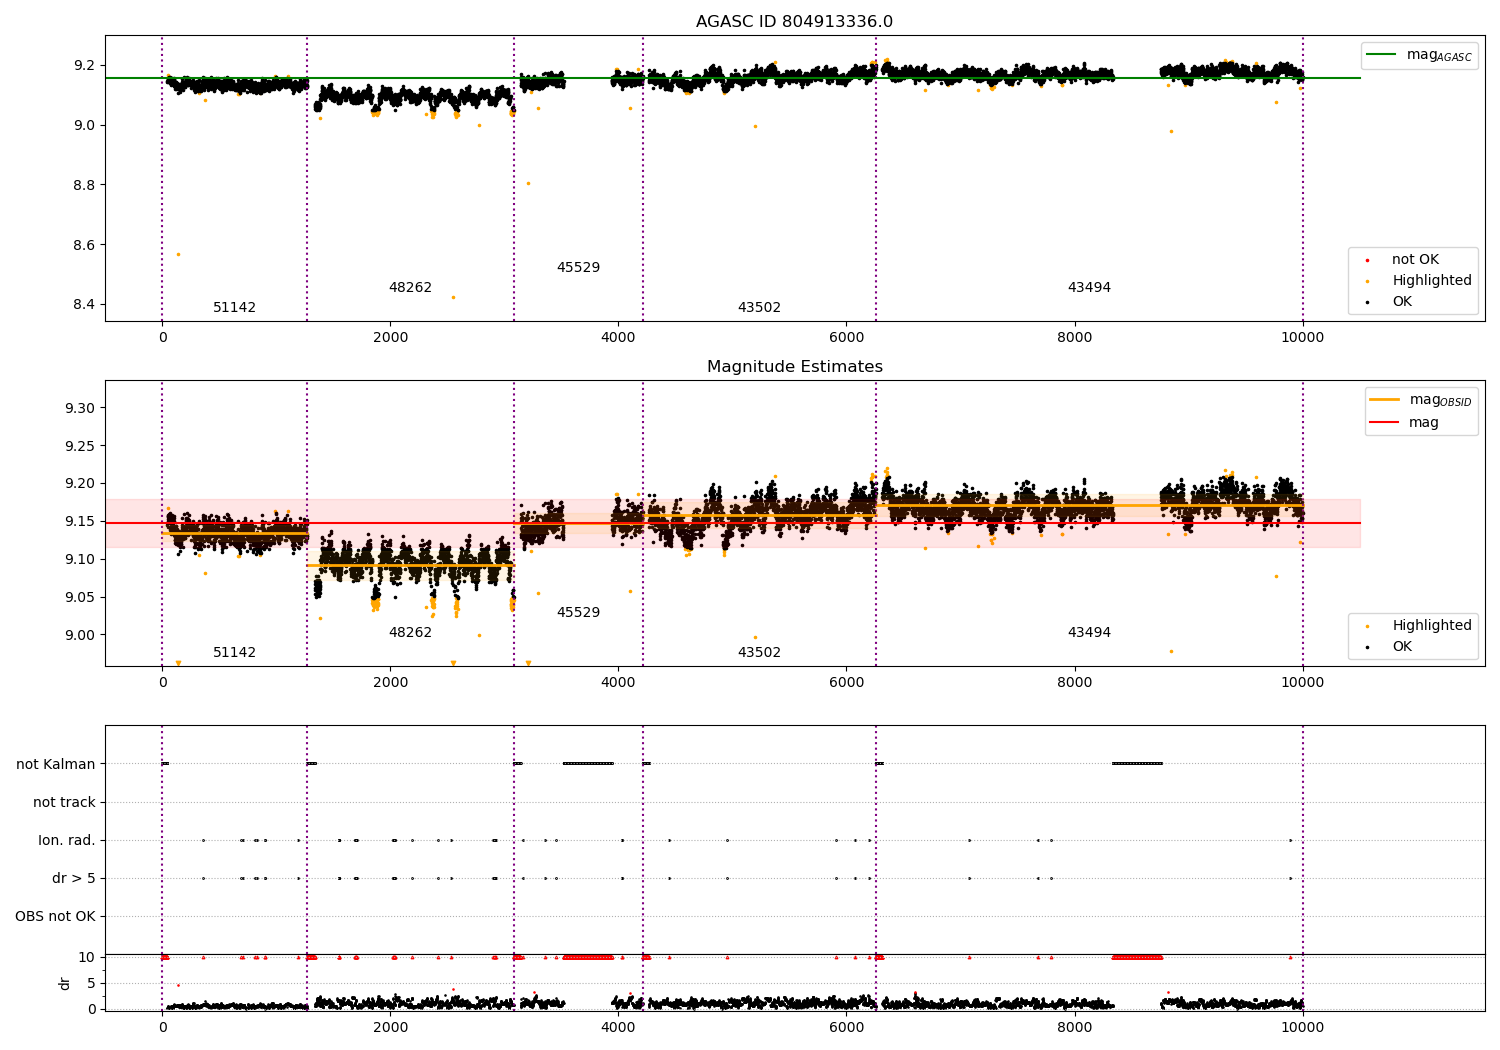This screenshot has width=1500, height=1050.
Task: Click the 'OBS not OK' axis label
Action: click(x=55, y=916)
